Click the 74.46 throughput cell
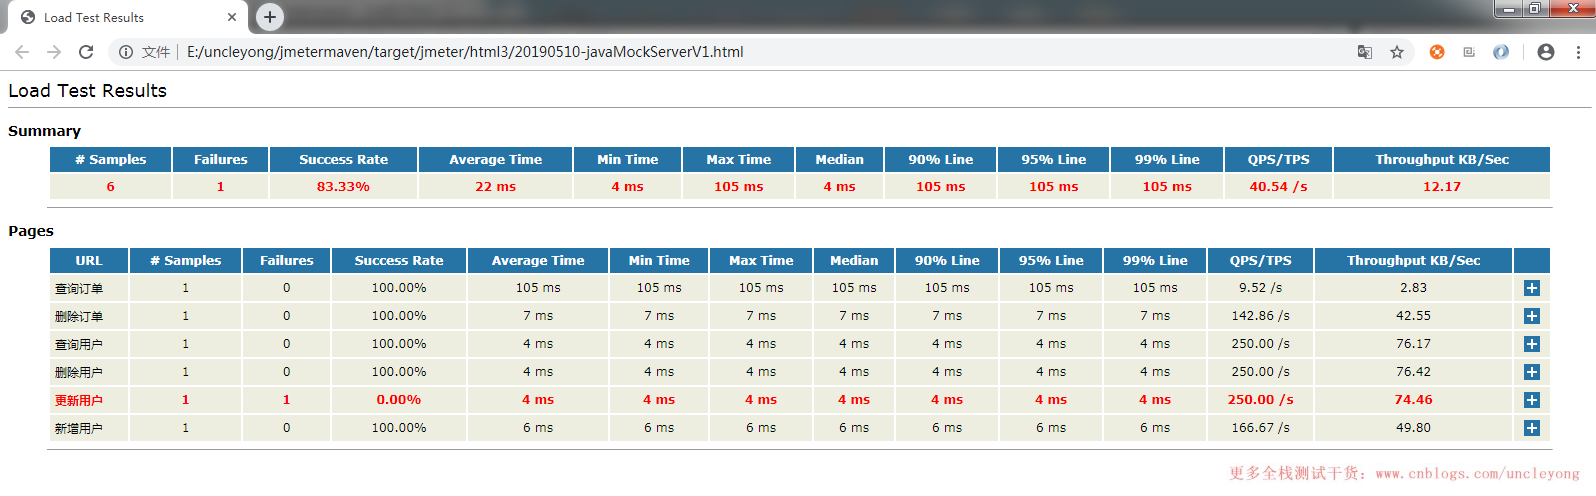 tap(1413, 399)
